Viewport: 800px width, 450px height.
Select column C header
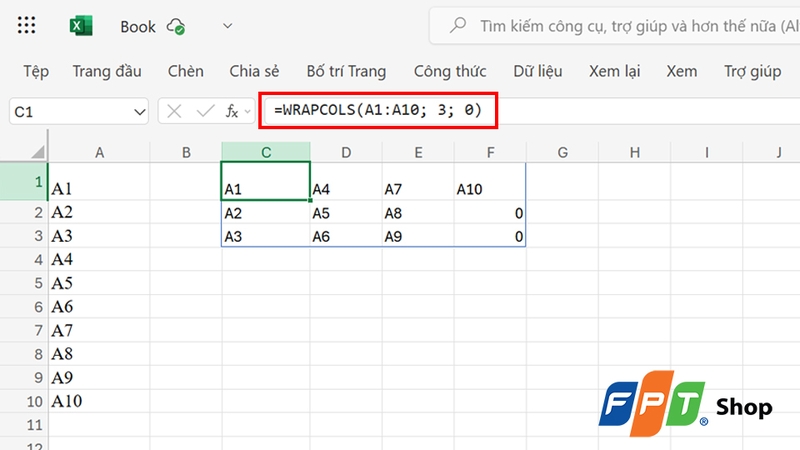266,153
